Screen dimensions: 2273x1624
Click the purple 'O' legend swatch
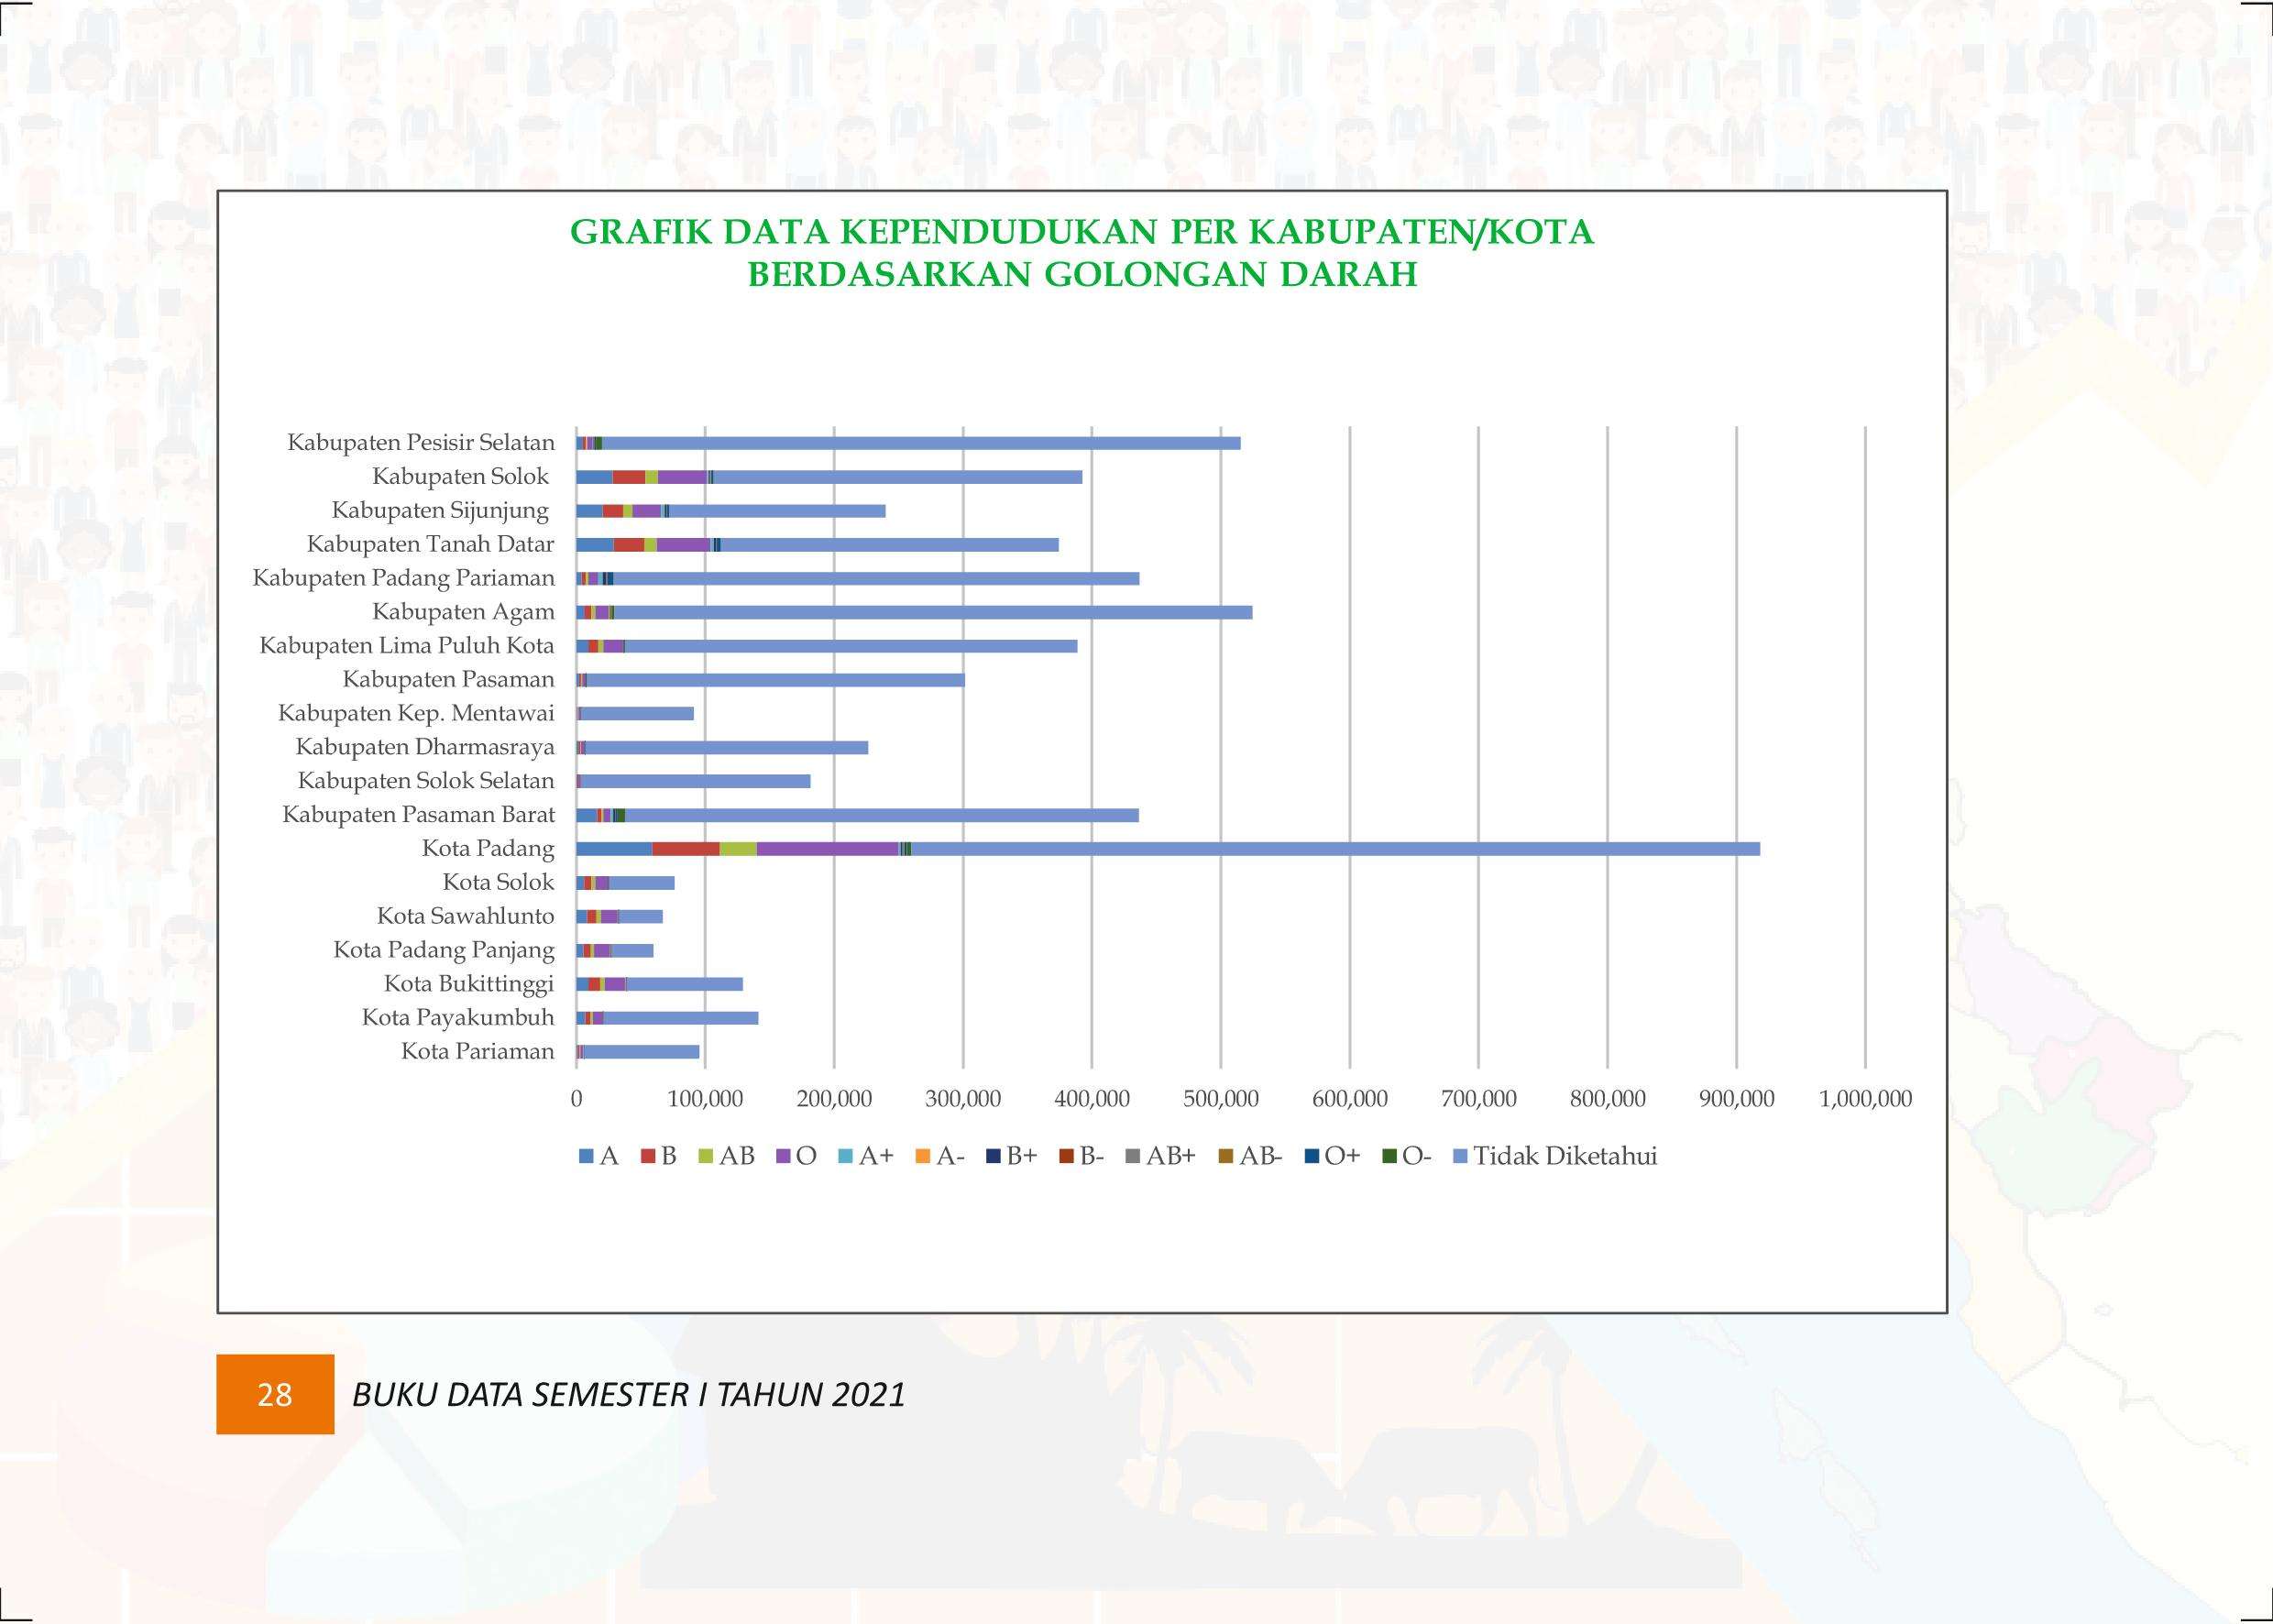tap(783, 1157)
